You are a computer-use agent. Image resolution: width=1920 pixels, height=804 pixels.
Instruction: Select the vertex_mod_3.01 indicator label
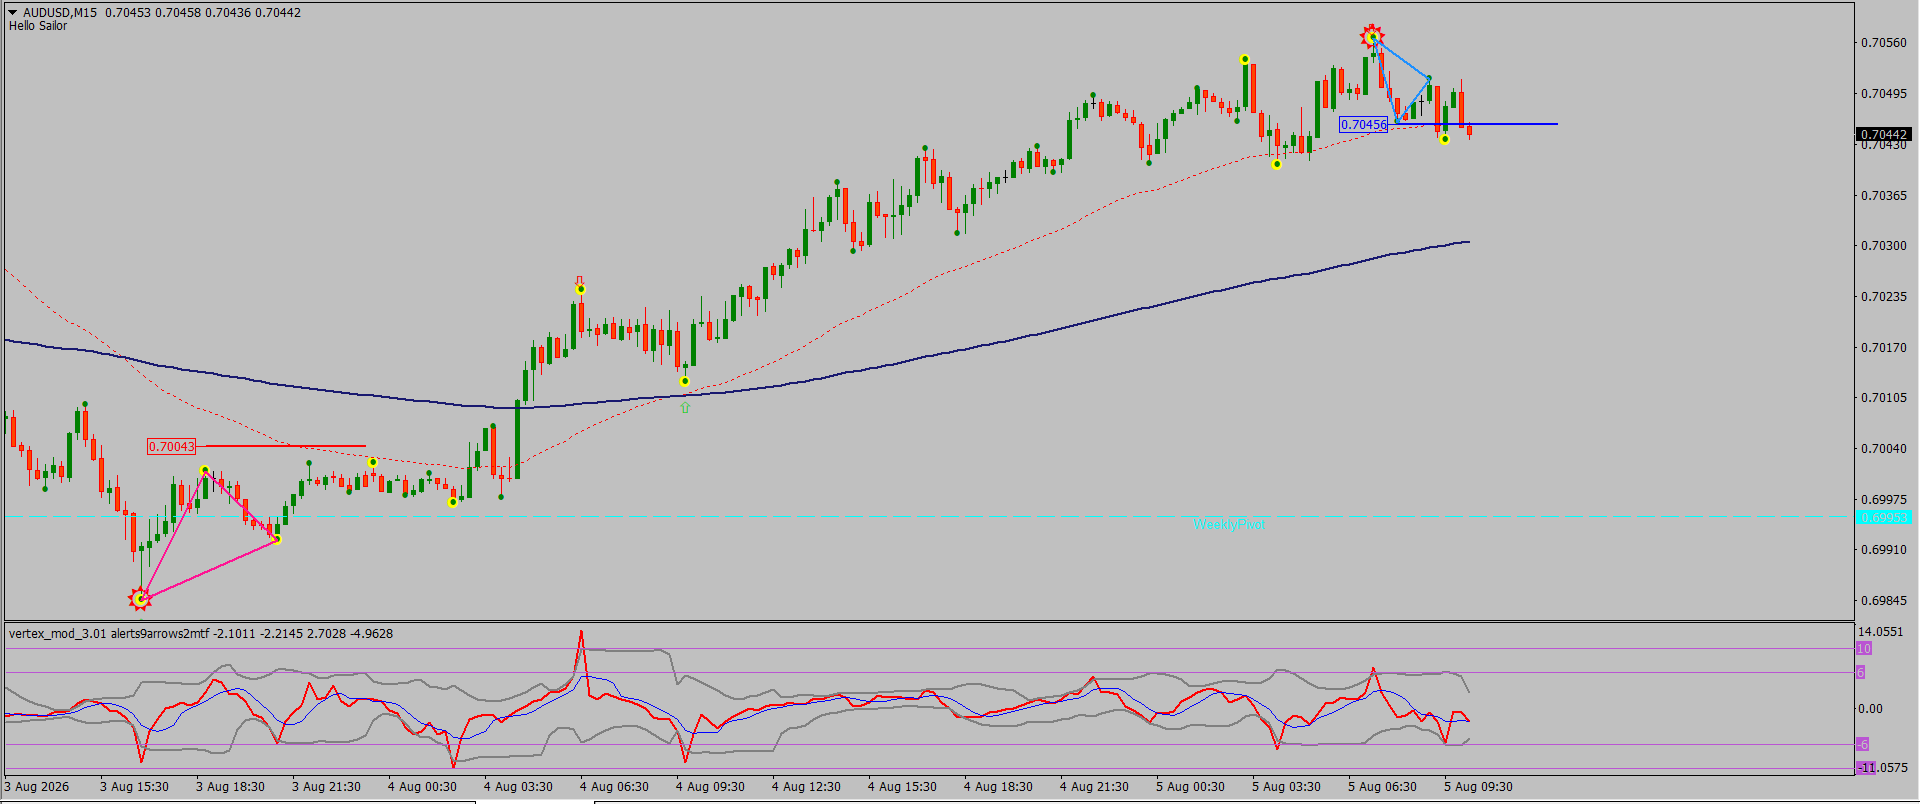tap(57, 633)
